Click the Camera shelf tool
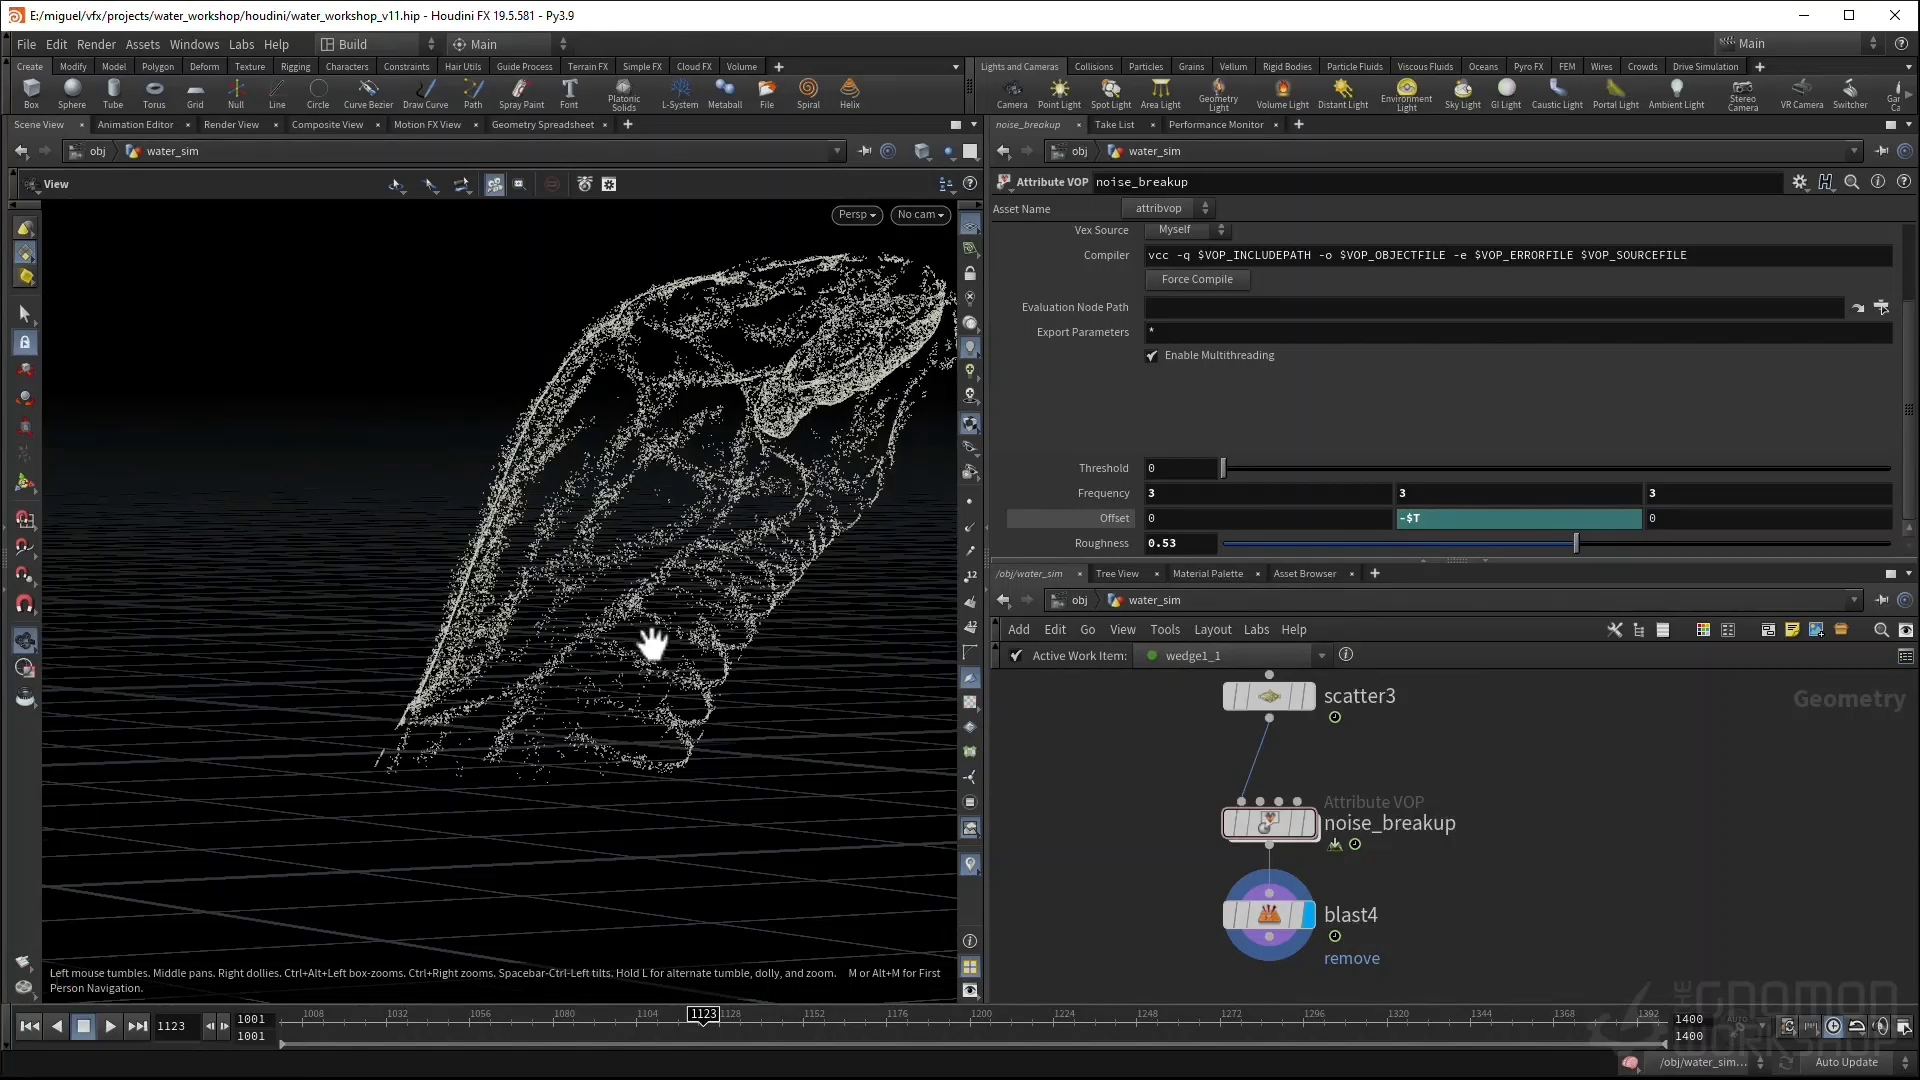Screen dimensions: 1920x1080 (1012, 92)
